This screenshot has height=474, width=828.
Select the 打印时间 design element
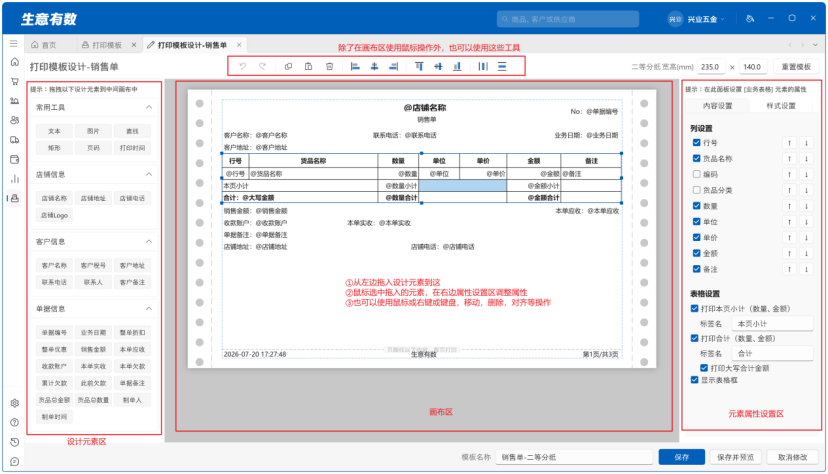click(132, 148)
